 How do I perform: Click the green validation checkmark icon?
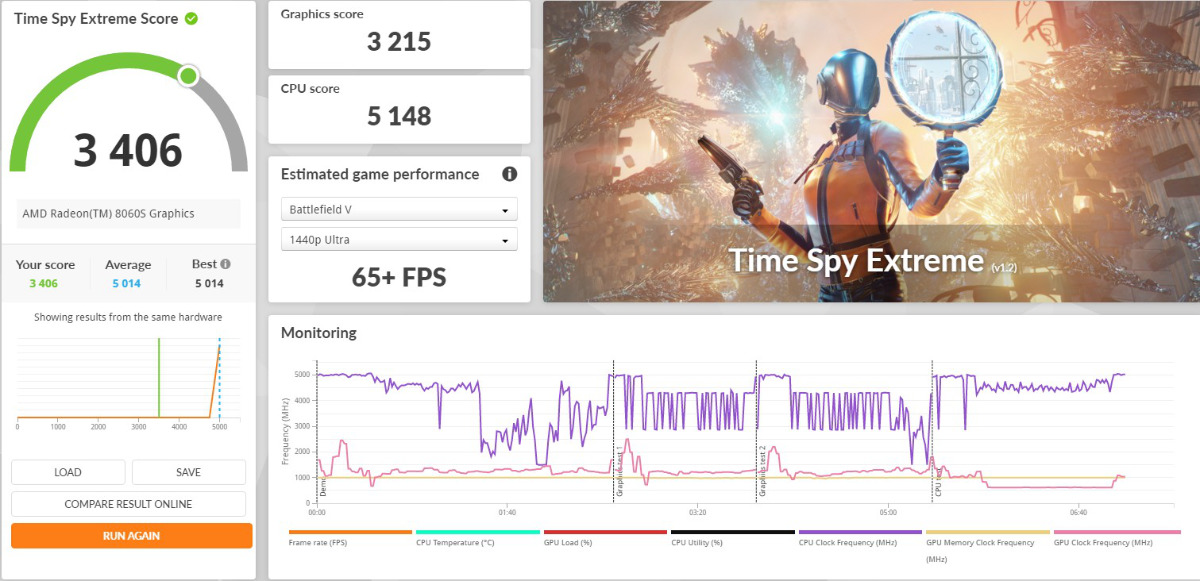pos(191,18)
